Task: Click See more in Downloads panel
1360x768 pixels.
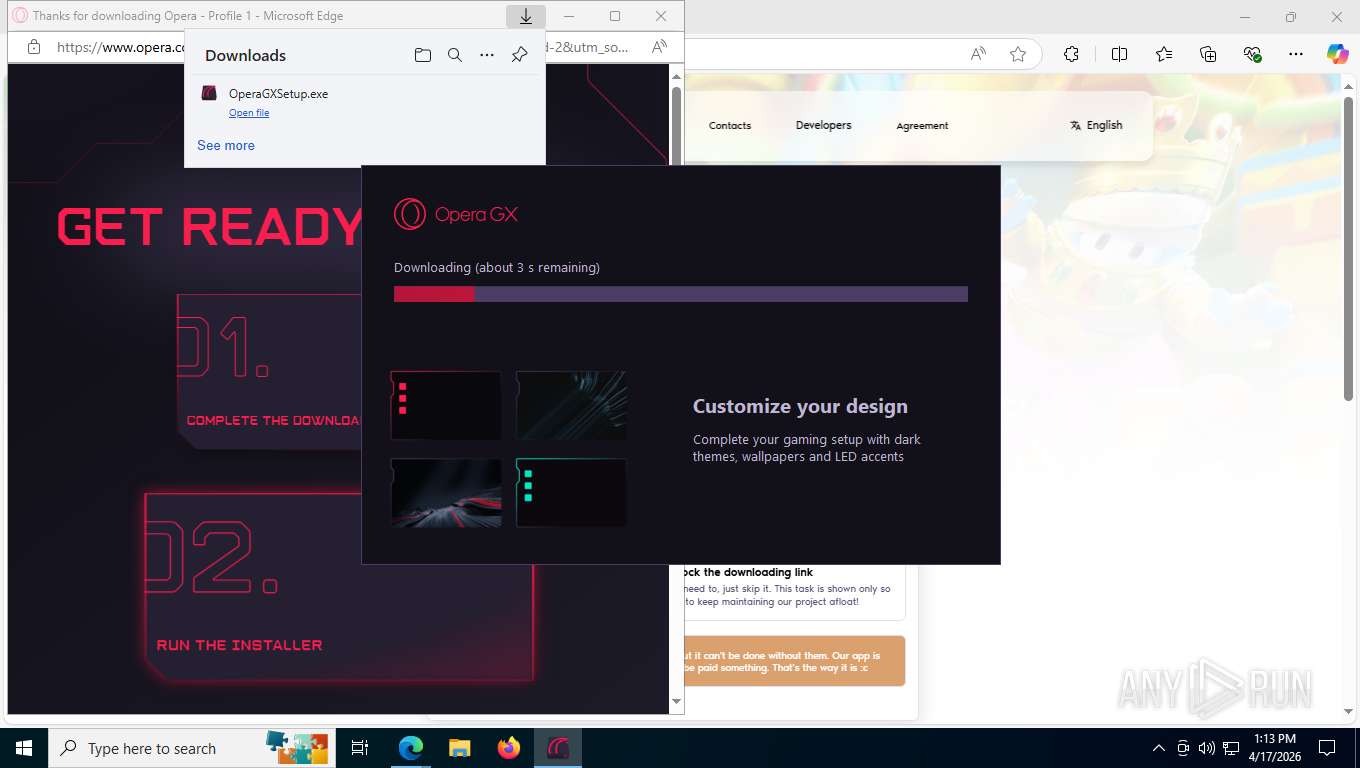Action: (226, 145)
